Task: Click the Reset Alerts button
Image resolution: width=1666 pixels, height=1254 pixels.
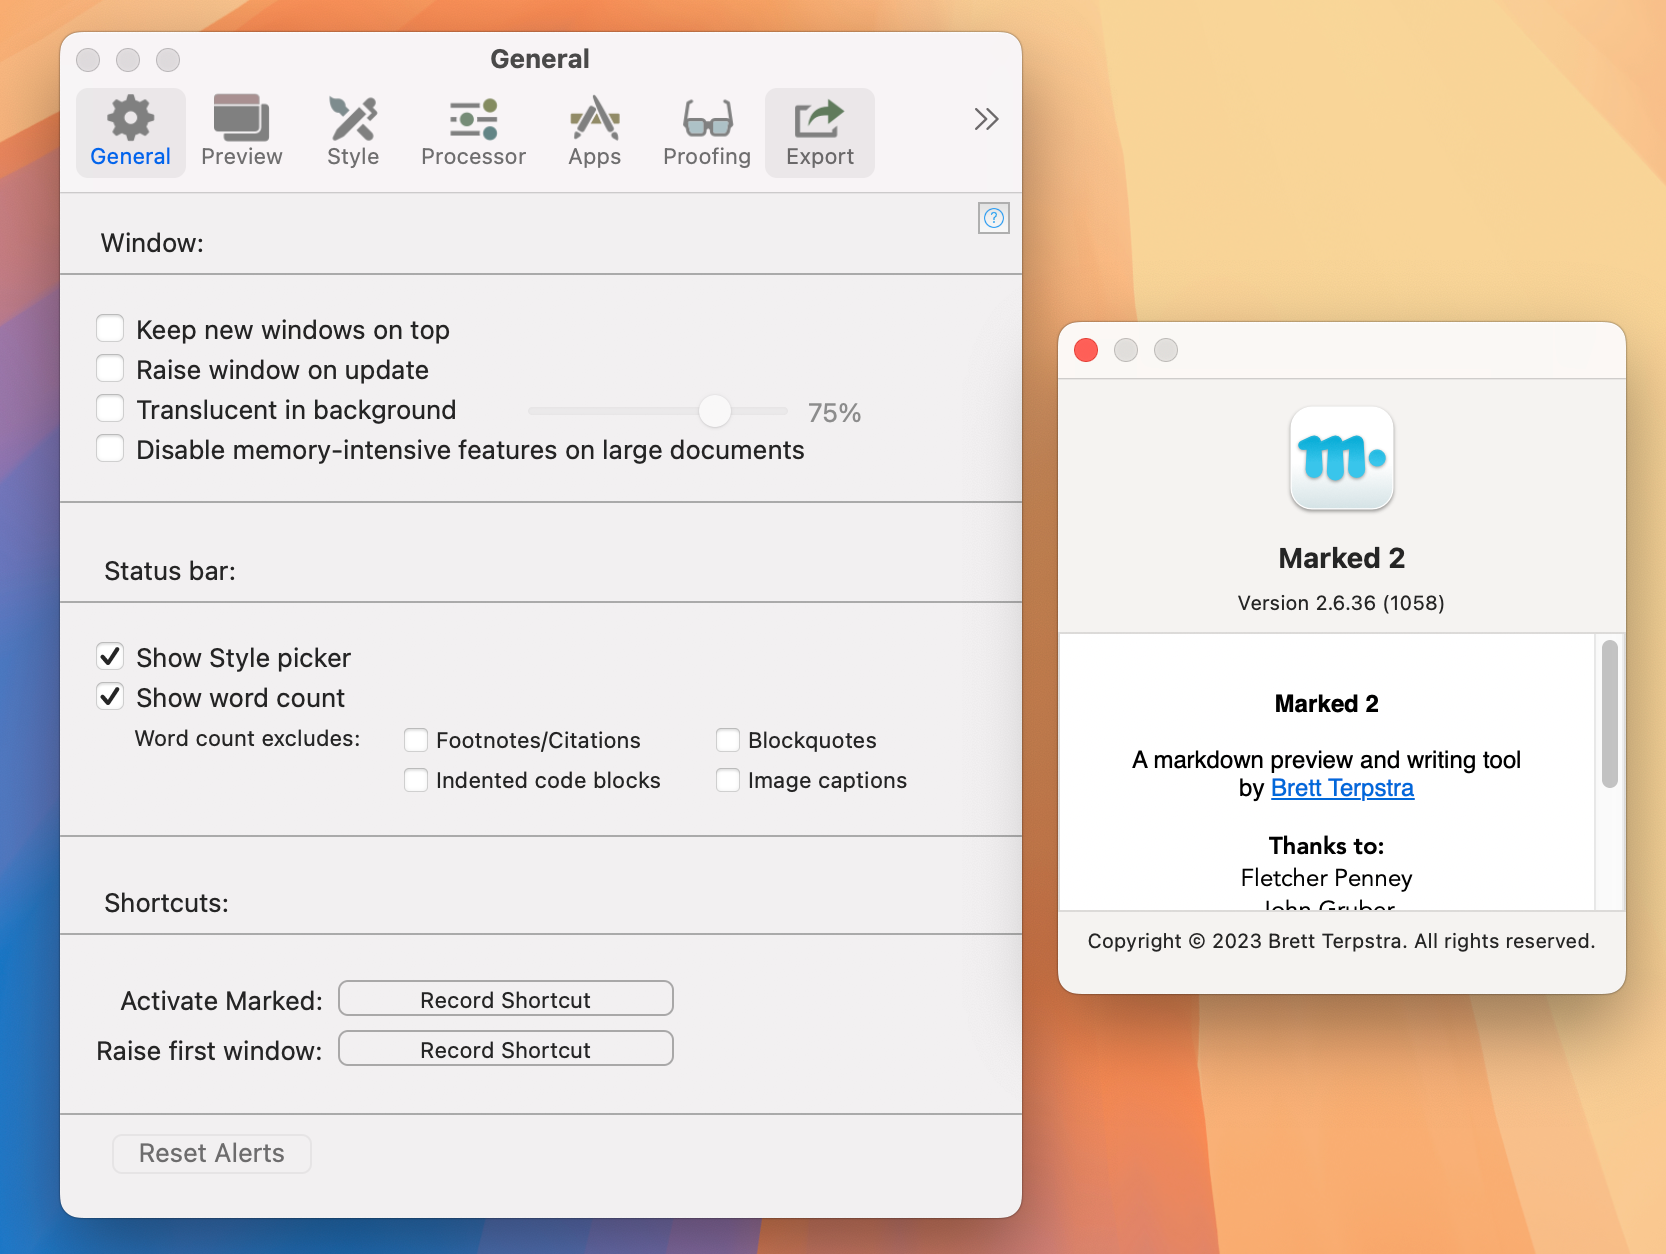Action: click(212, 1153)
